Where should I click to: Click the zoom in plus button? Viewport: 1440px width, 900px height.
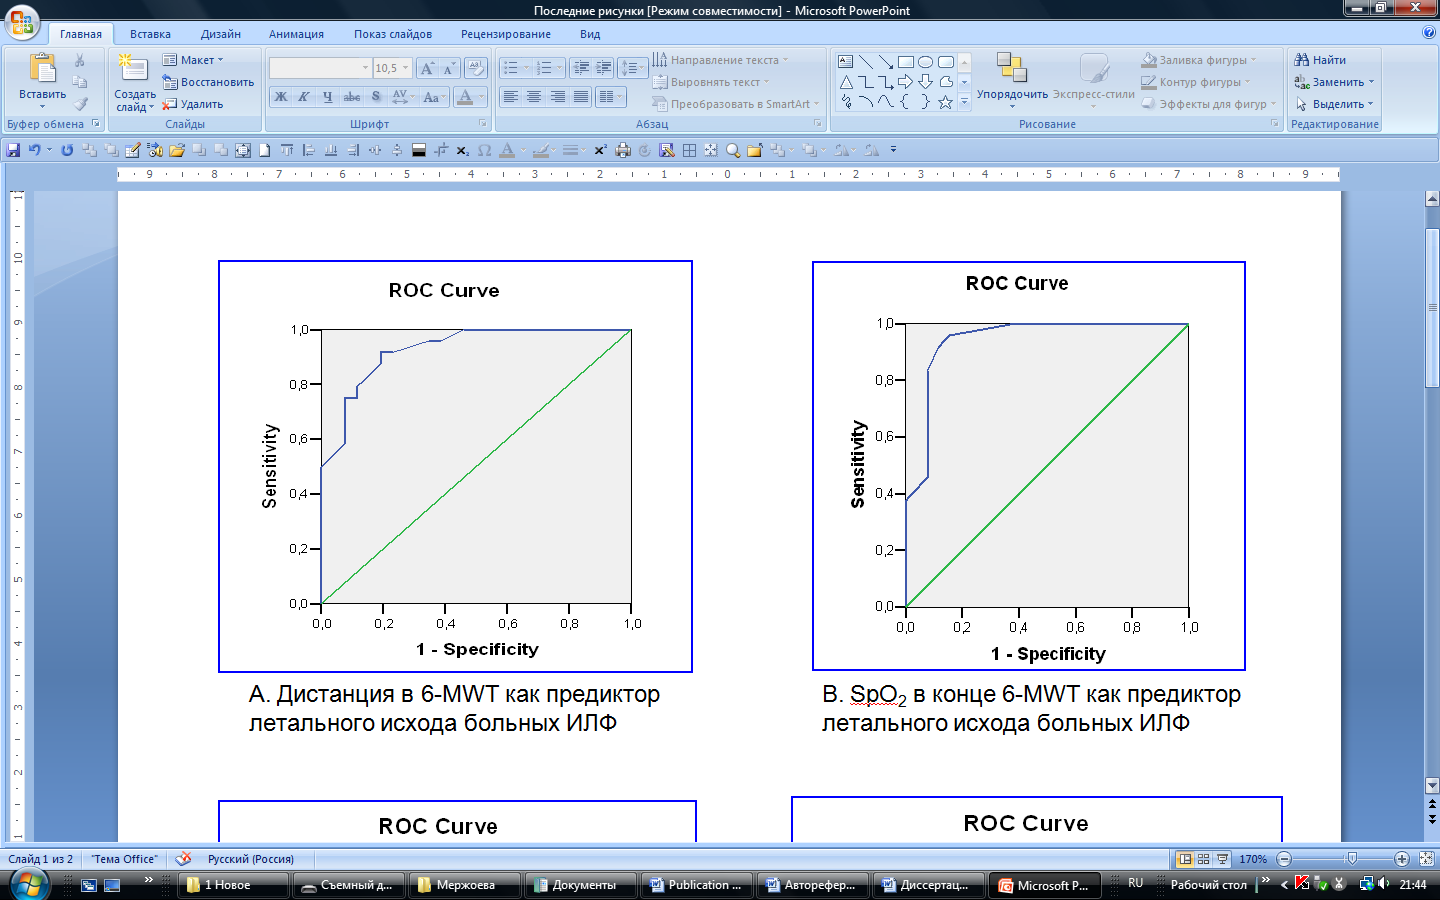point(1402,859)
